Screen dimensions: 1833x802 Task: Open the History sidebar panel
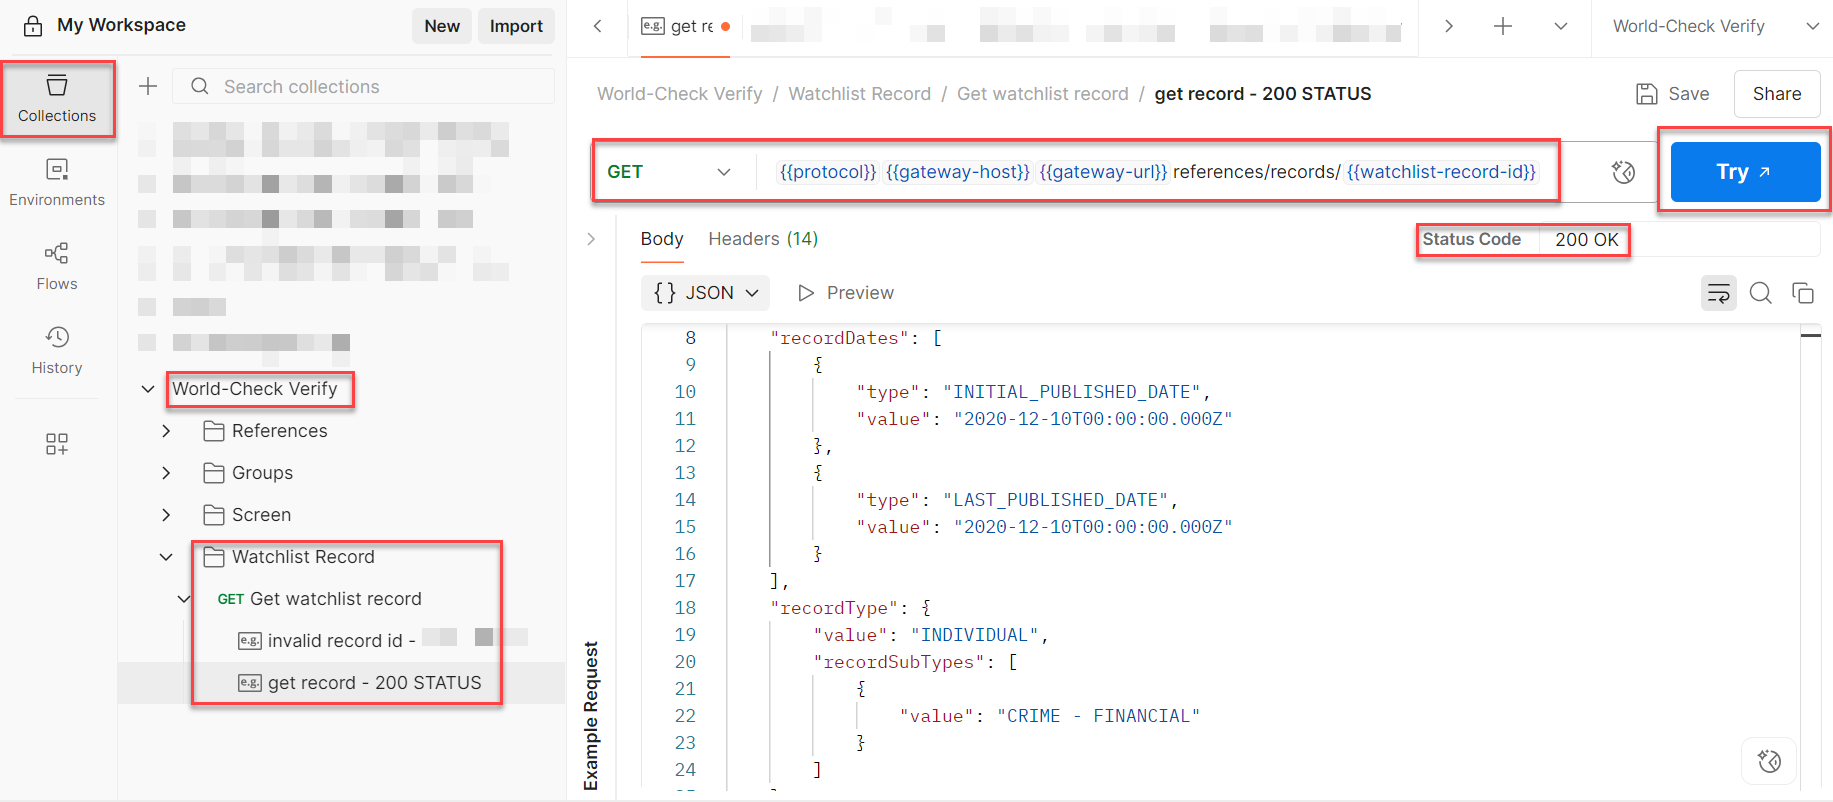tap(57, 351)
